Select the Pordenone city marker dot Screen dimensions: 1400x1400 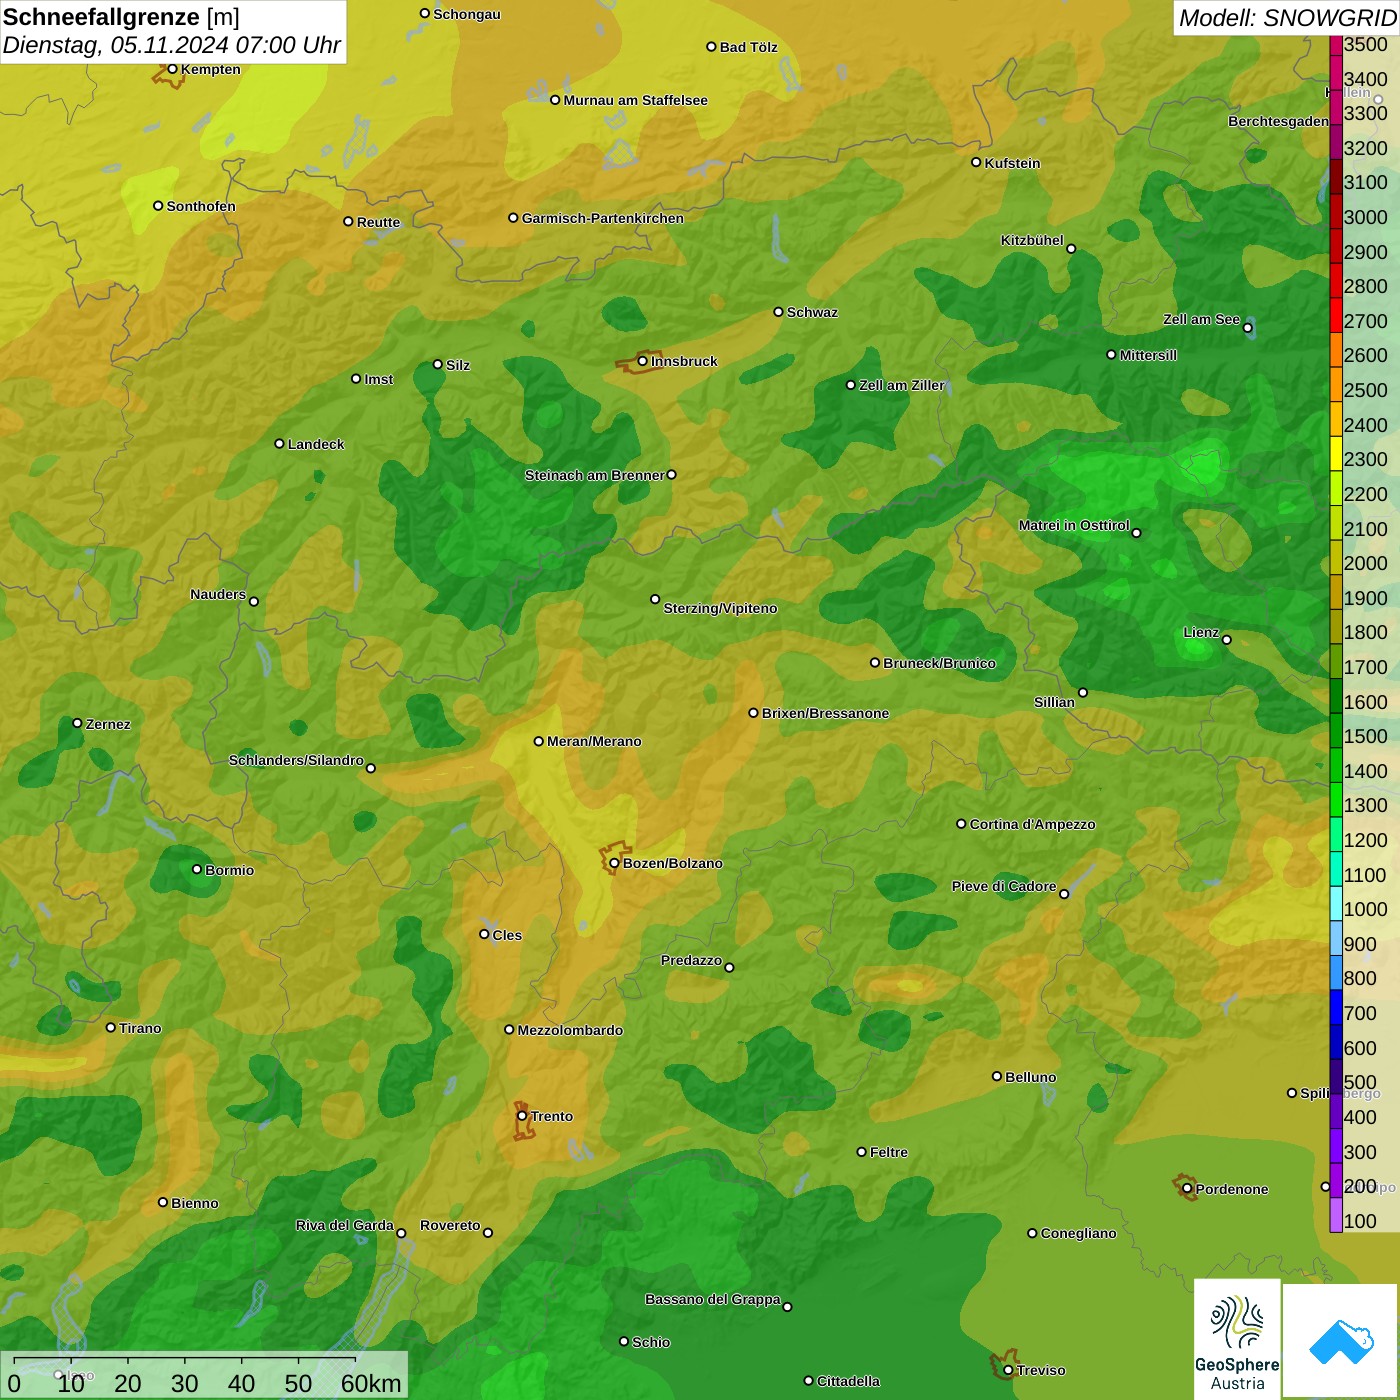point(1187,1189)
